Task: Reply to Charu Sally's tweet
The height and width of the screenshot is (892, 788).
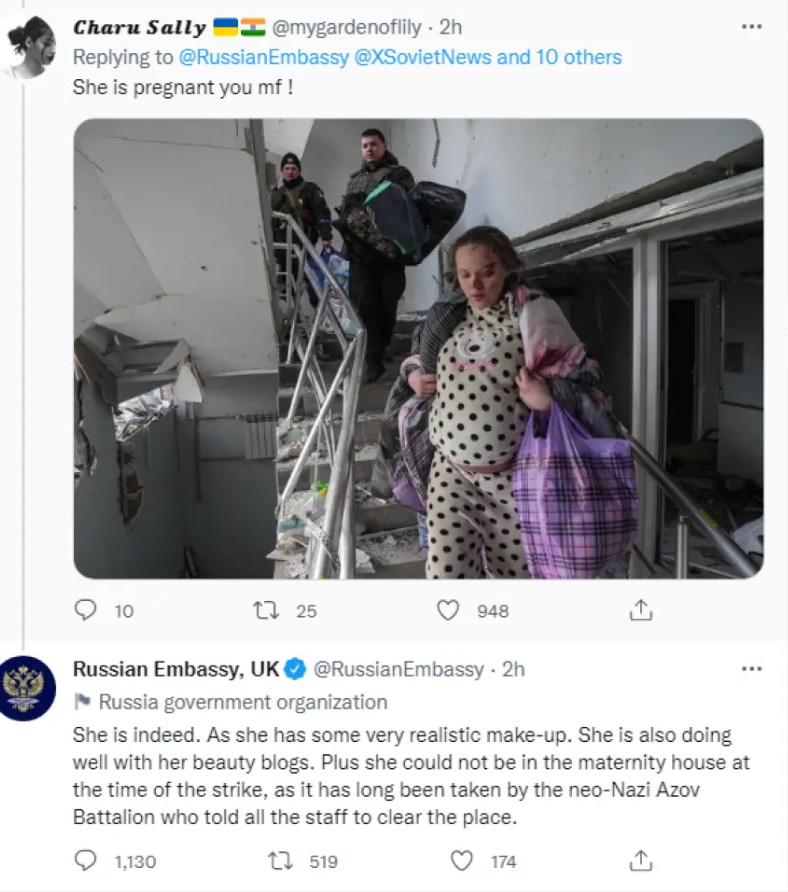Action: (x=85, y=610)
